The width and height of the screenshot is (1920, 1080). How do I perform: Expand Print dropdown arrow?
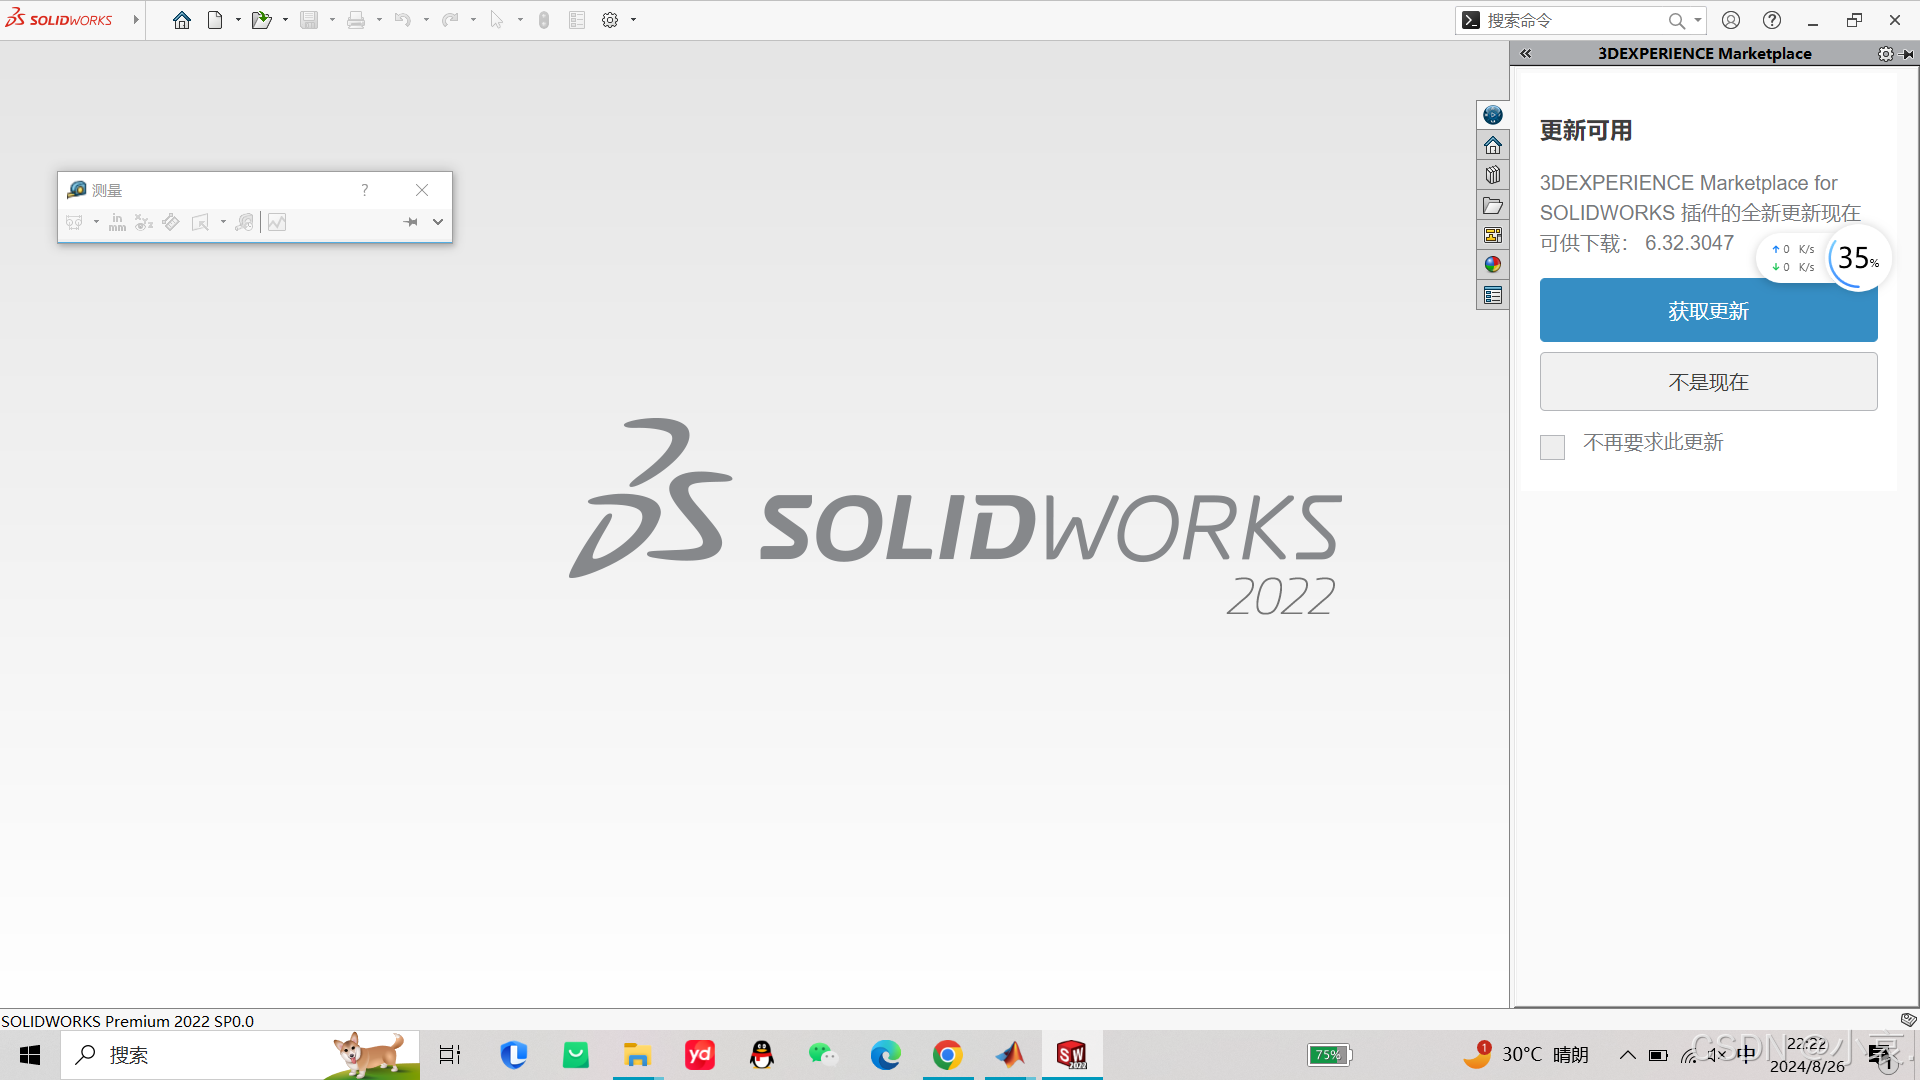pos(379,20)
